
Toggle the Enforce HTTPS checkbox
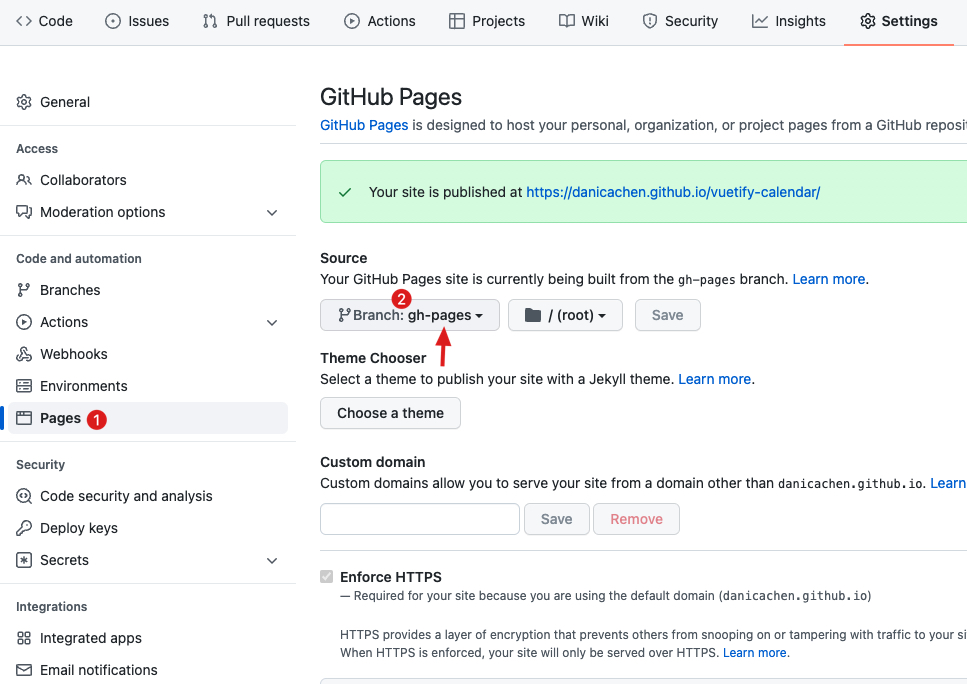[x=326, y=577]
